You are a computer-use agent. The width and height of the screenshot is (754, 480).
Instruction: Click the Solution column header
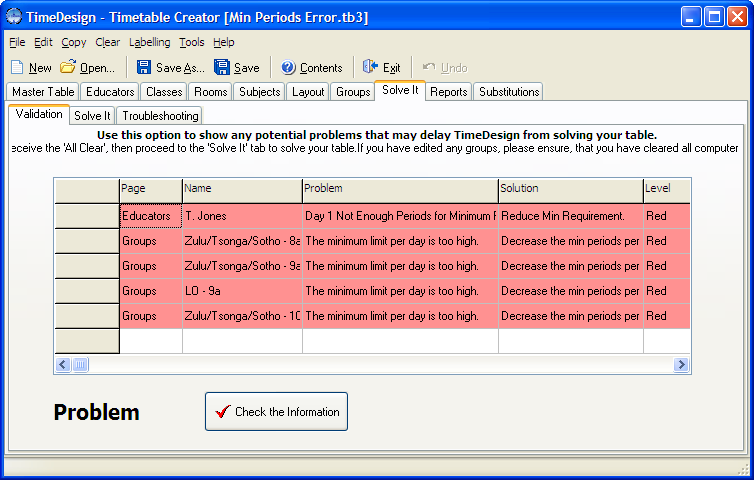571,190
